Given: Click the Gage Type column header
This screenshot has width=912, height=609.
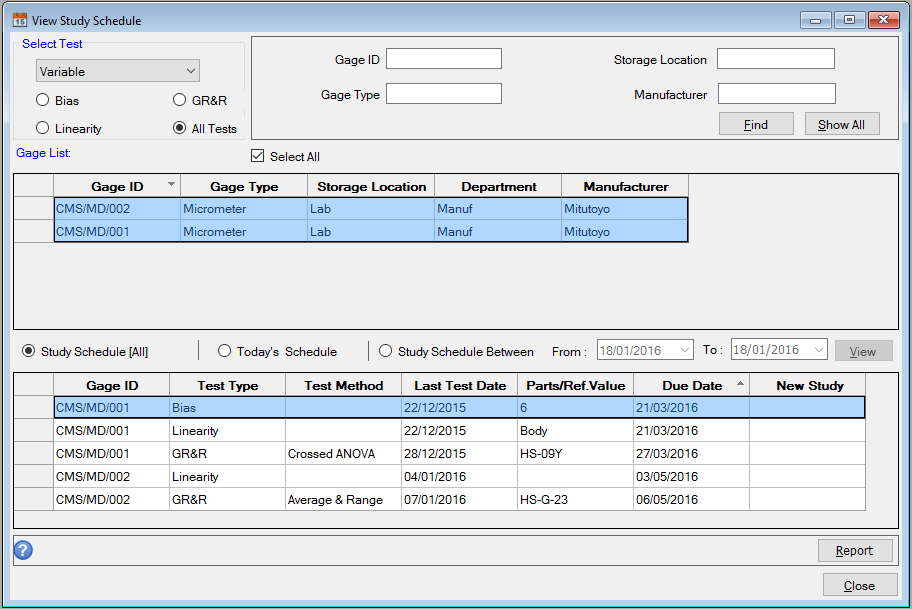Looking at the screenshot, I should pos(244,187).
